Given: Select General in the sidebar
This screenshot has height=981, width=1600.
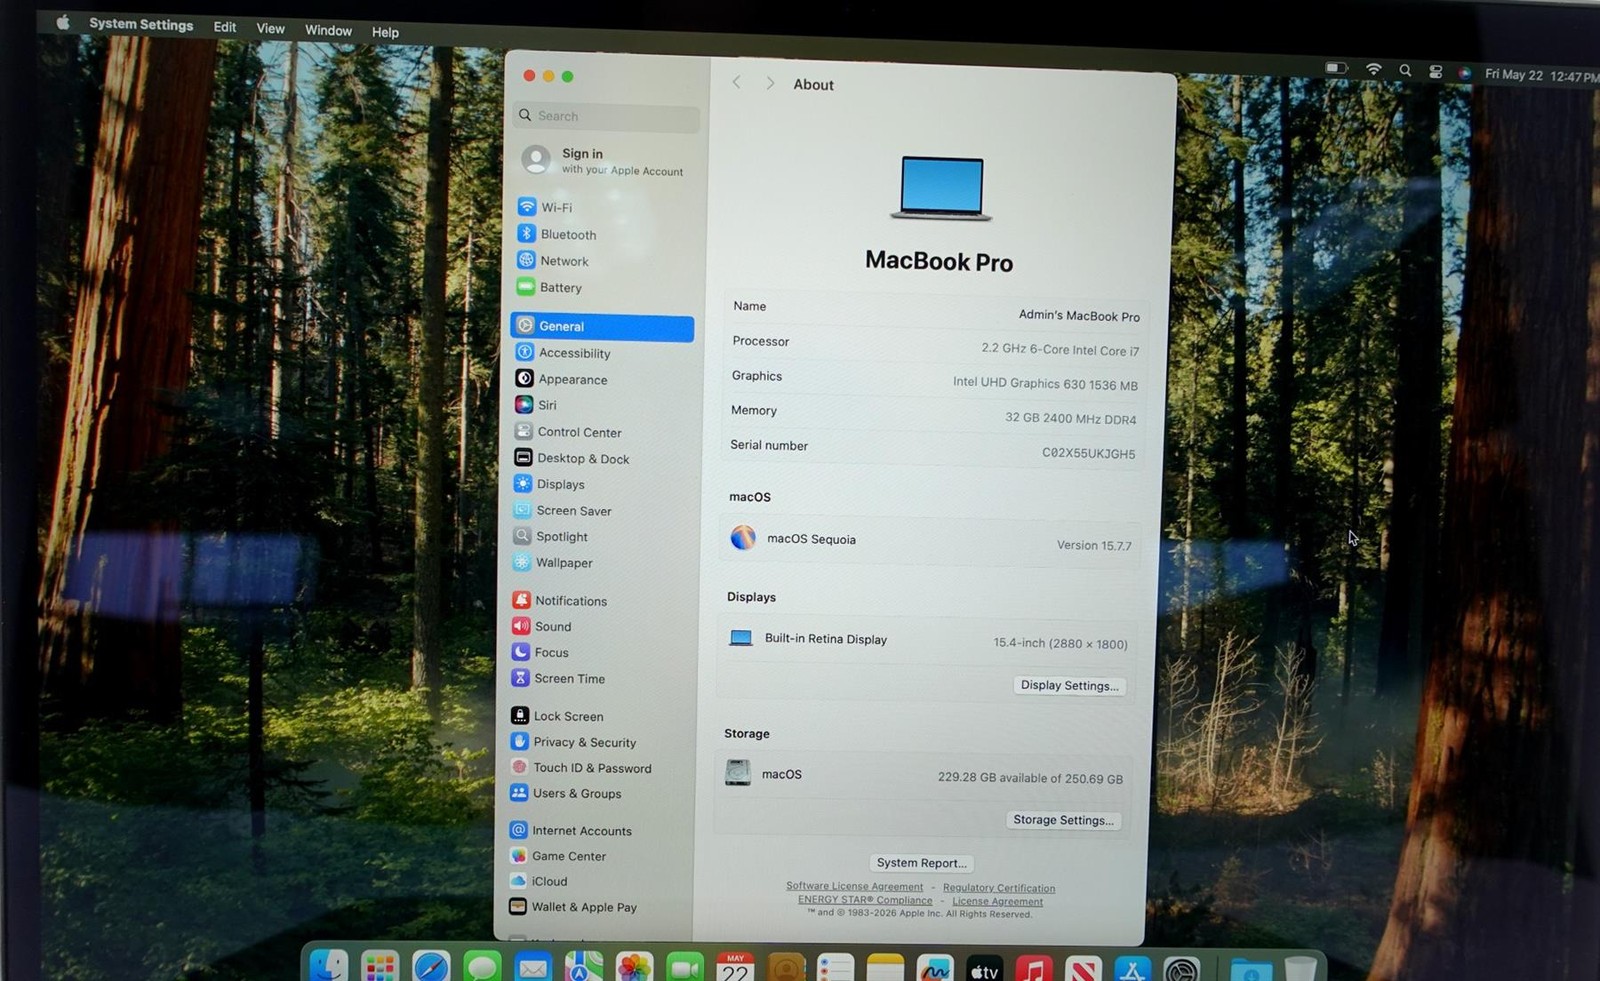Looking at the screenshot, I should [x=602, y=326].
